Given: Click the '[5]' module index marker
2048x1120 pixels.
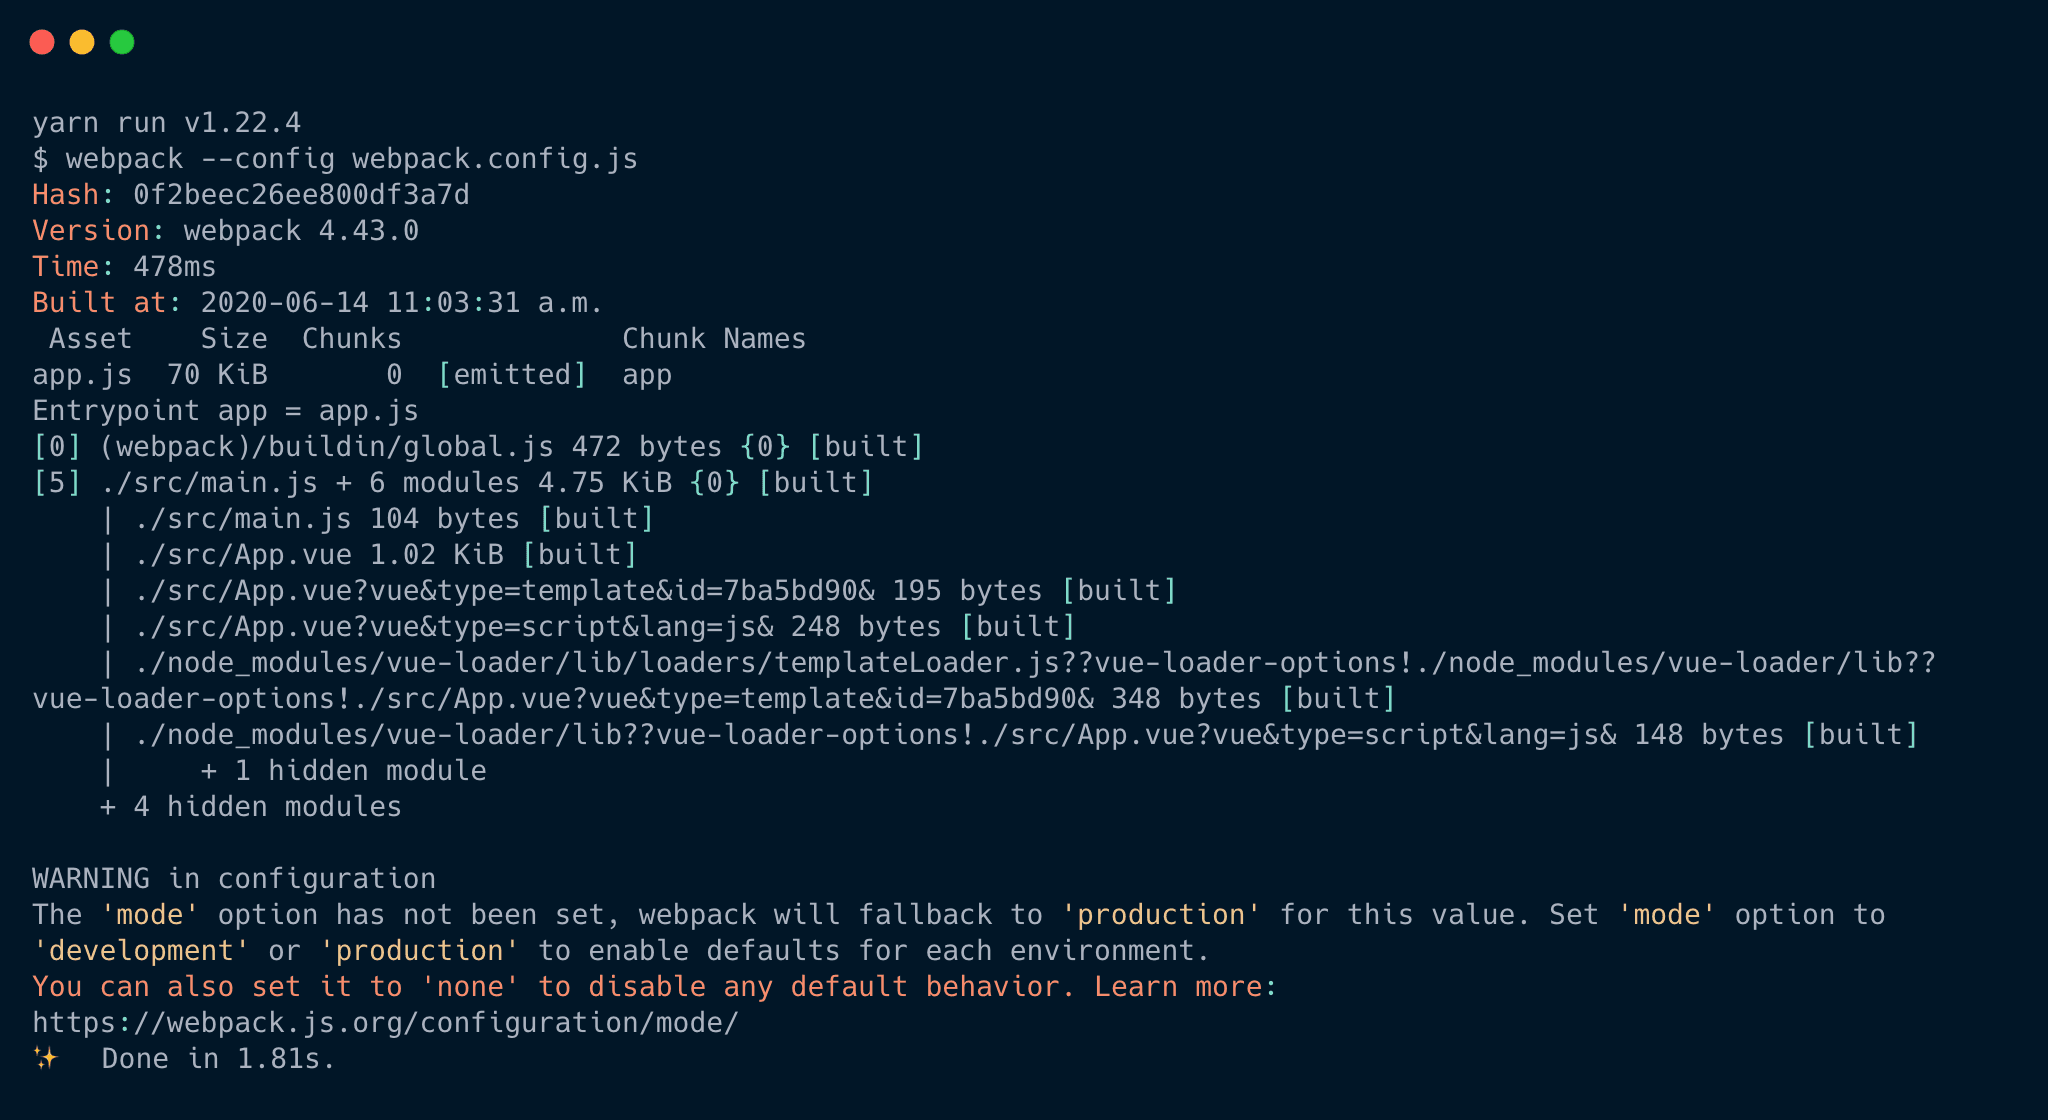Looking at the screenshot, I should point(57,483).
